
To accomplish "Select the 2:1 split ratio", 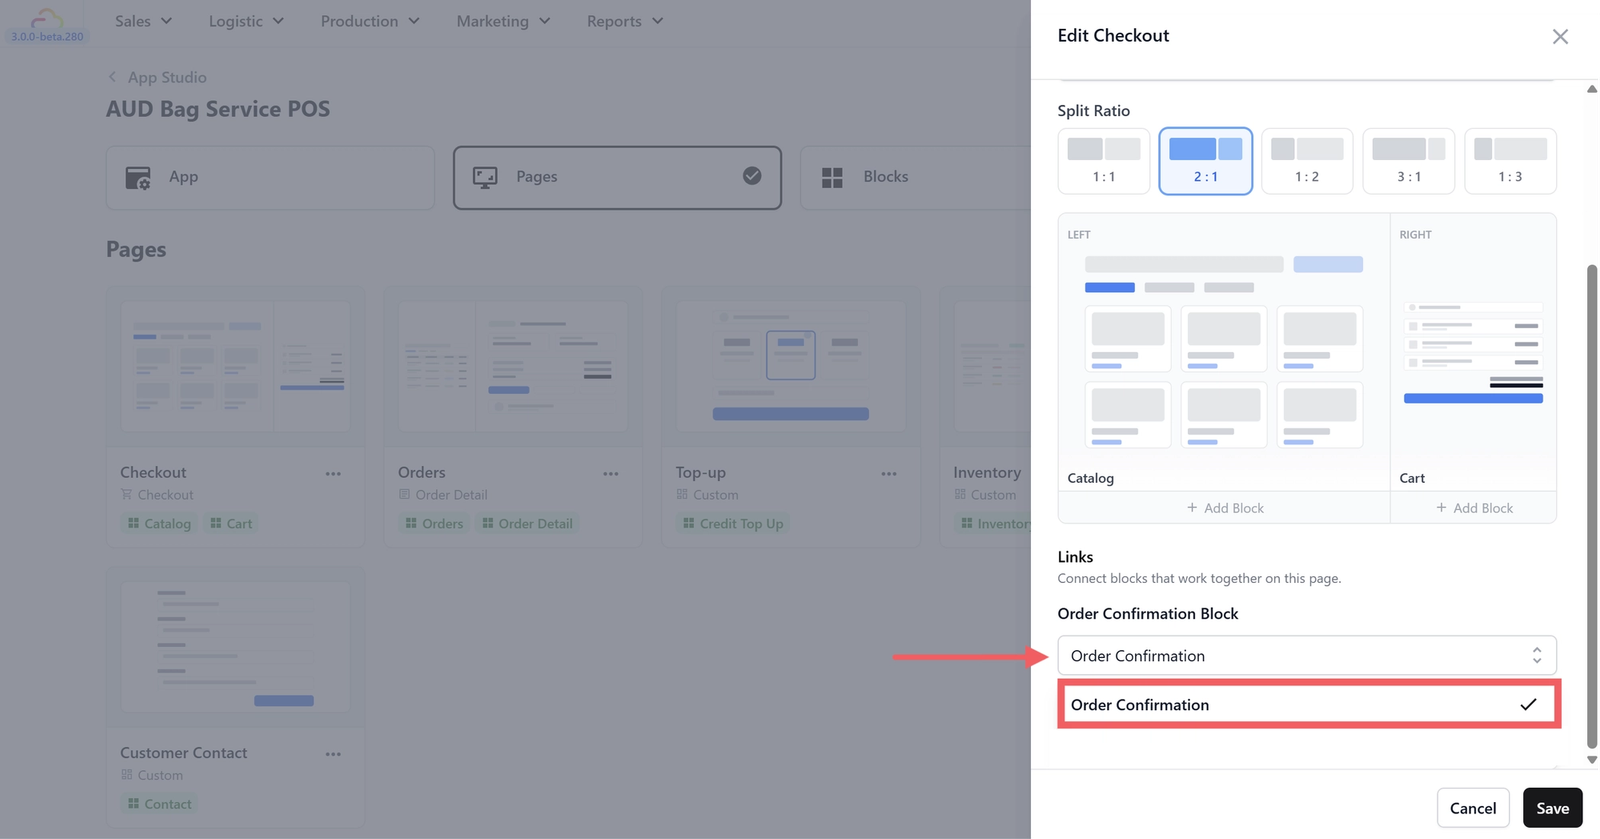I will (x=1206, y=161).
